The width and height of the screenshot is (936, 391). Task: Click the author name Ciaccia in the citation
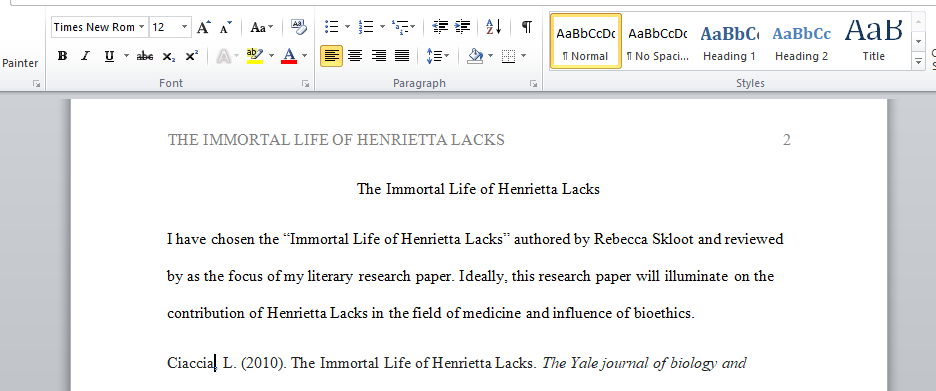(191, 363)
